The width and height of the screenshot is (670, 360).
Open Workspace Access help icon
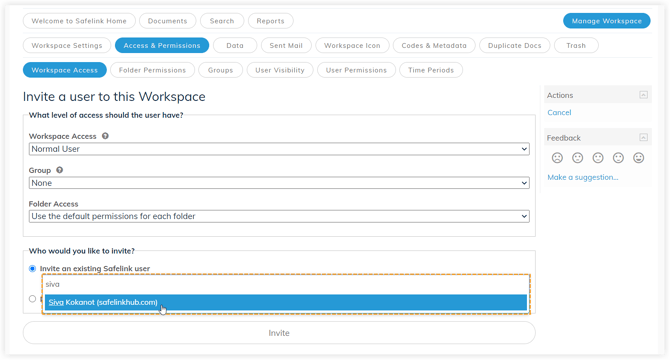point(105,136)
